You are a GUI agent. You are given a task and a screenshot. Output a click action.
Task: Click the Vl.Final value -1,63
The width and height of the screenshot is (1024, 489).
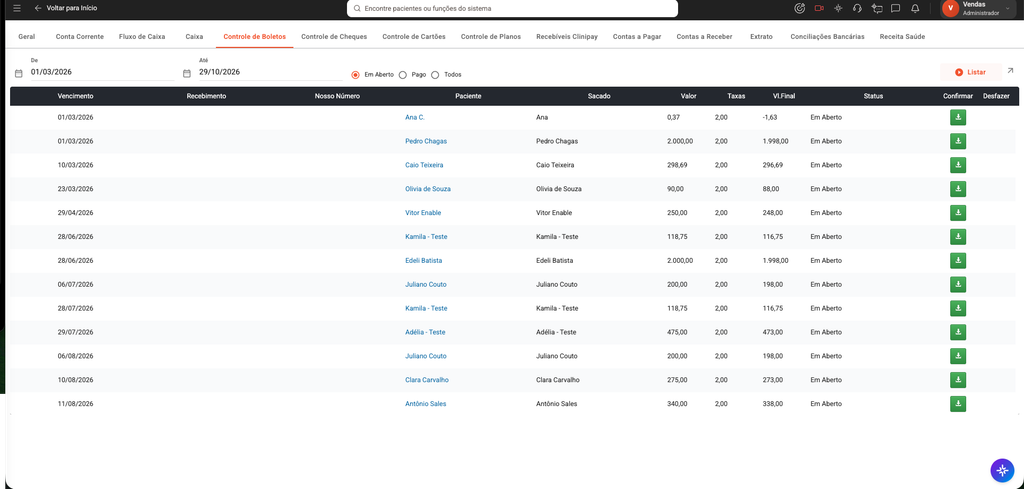[769, 118]
